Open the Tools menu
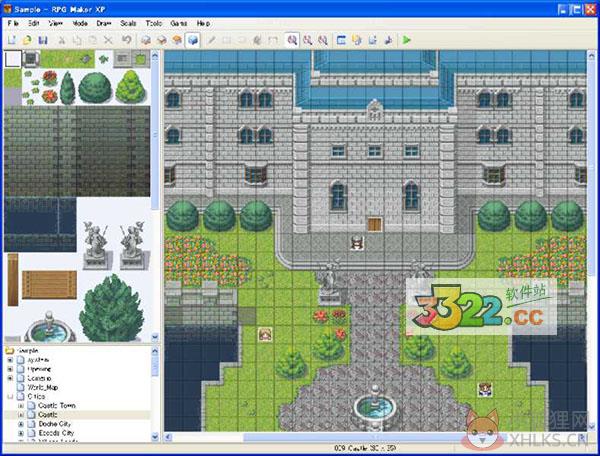The height and width of the screenshot is (456, 600). (154, 23)
